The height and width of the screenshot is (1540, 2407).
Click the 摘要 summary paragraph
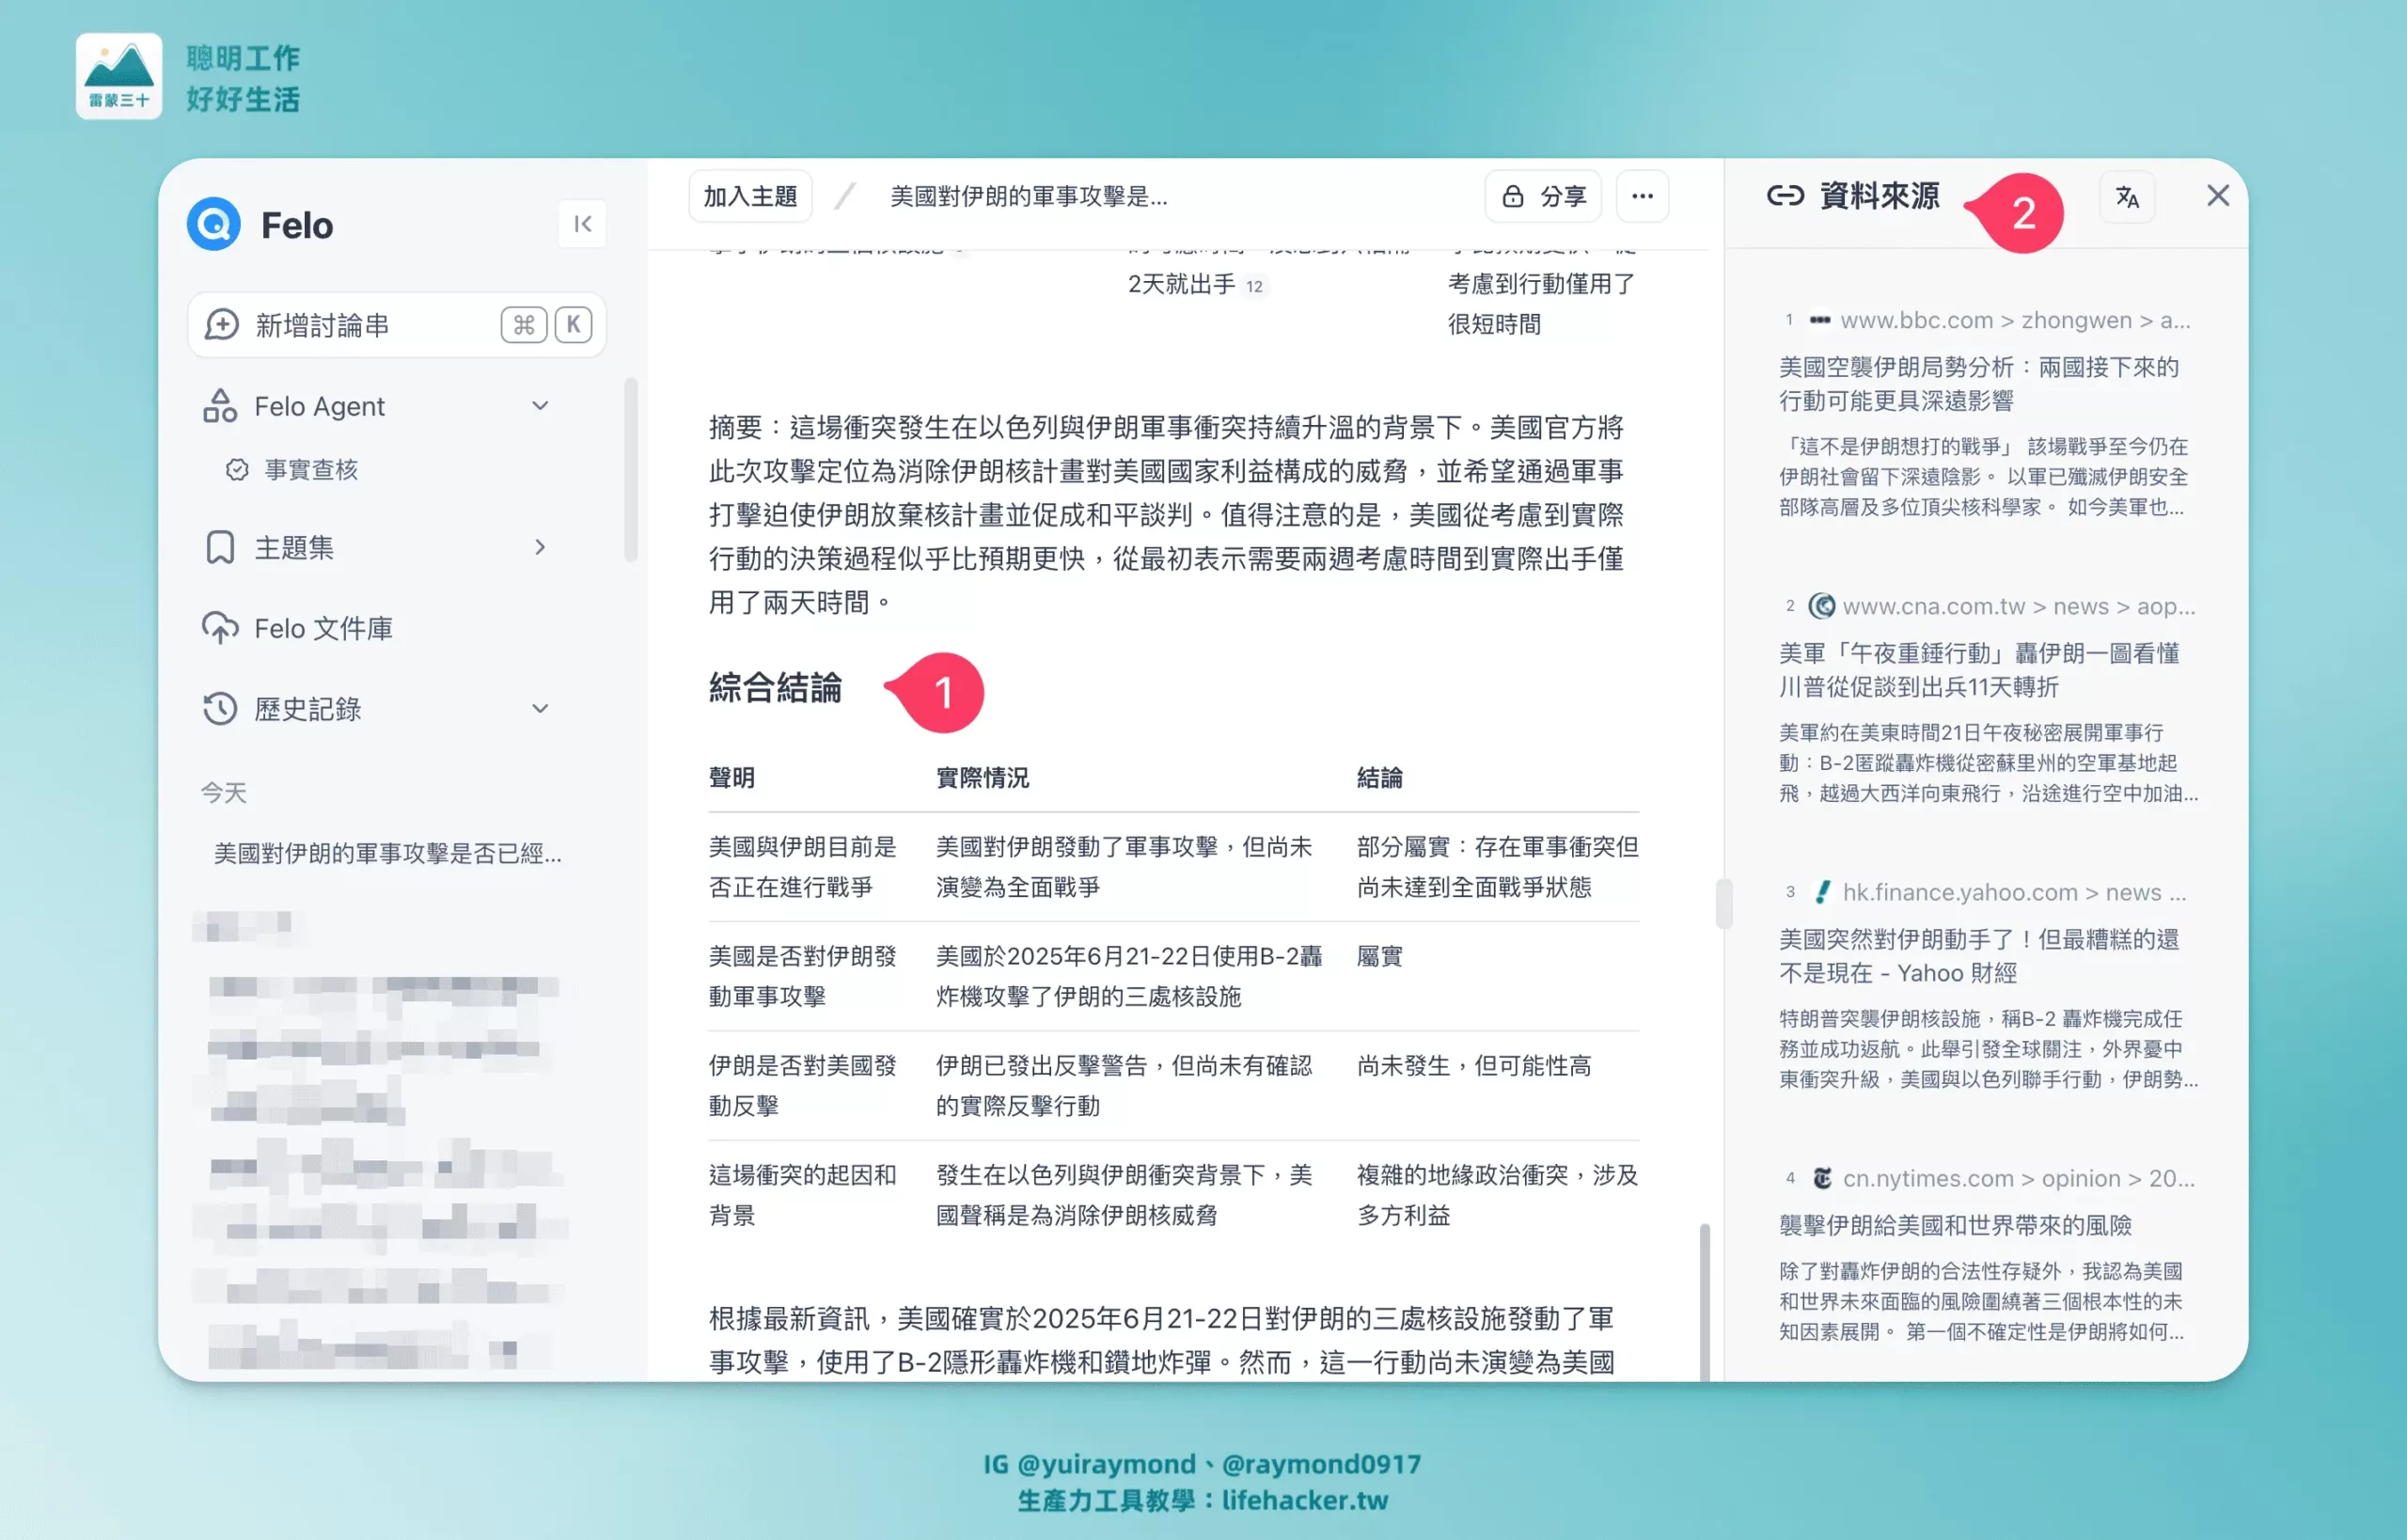point(1166,515)
